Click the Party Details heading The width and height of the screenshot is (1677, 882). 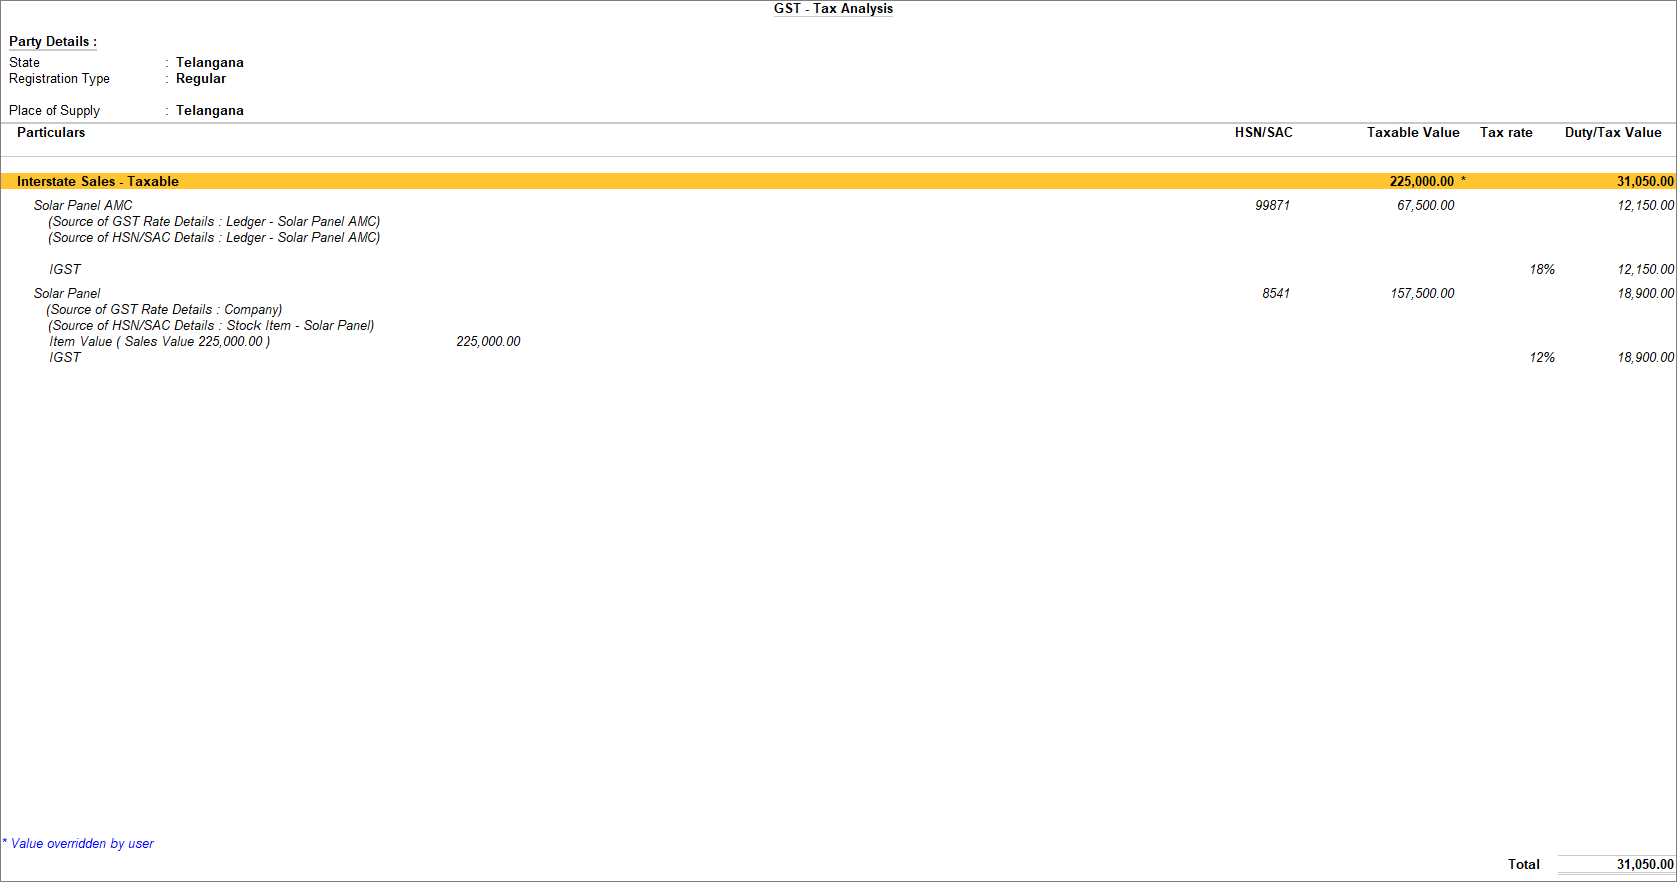tap(53, 42)
